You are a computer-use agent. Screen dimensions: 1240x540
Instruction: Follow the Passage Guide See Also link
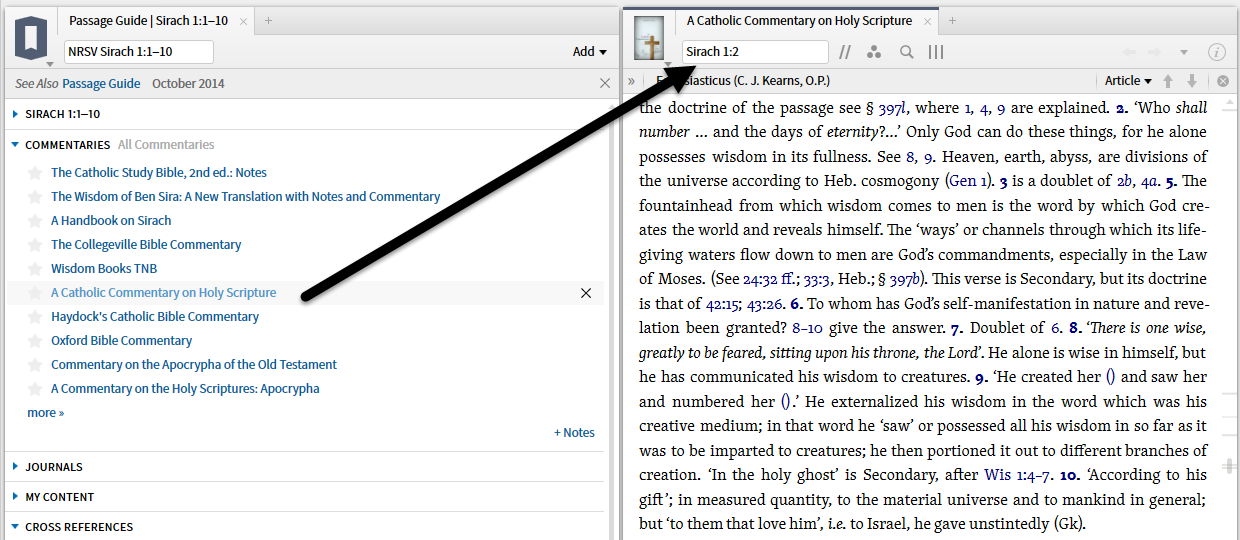pos(101,84)
